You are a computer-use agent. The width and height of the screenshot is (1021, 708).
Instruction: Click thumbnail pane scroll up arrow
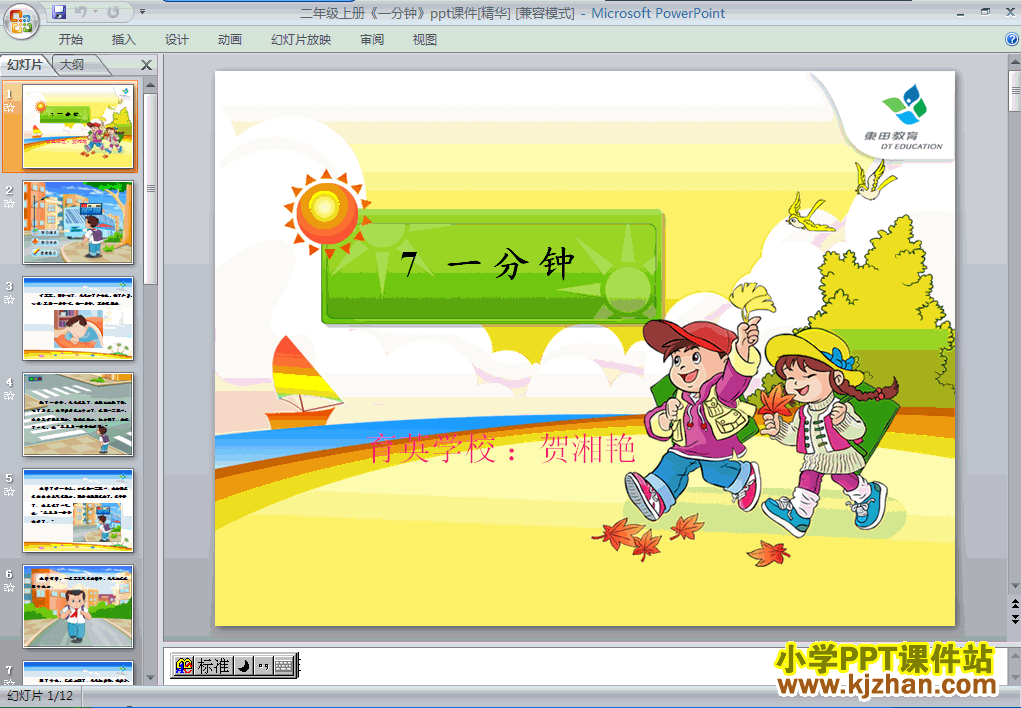[150, 85]
